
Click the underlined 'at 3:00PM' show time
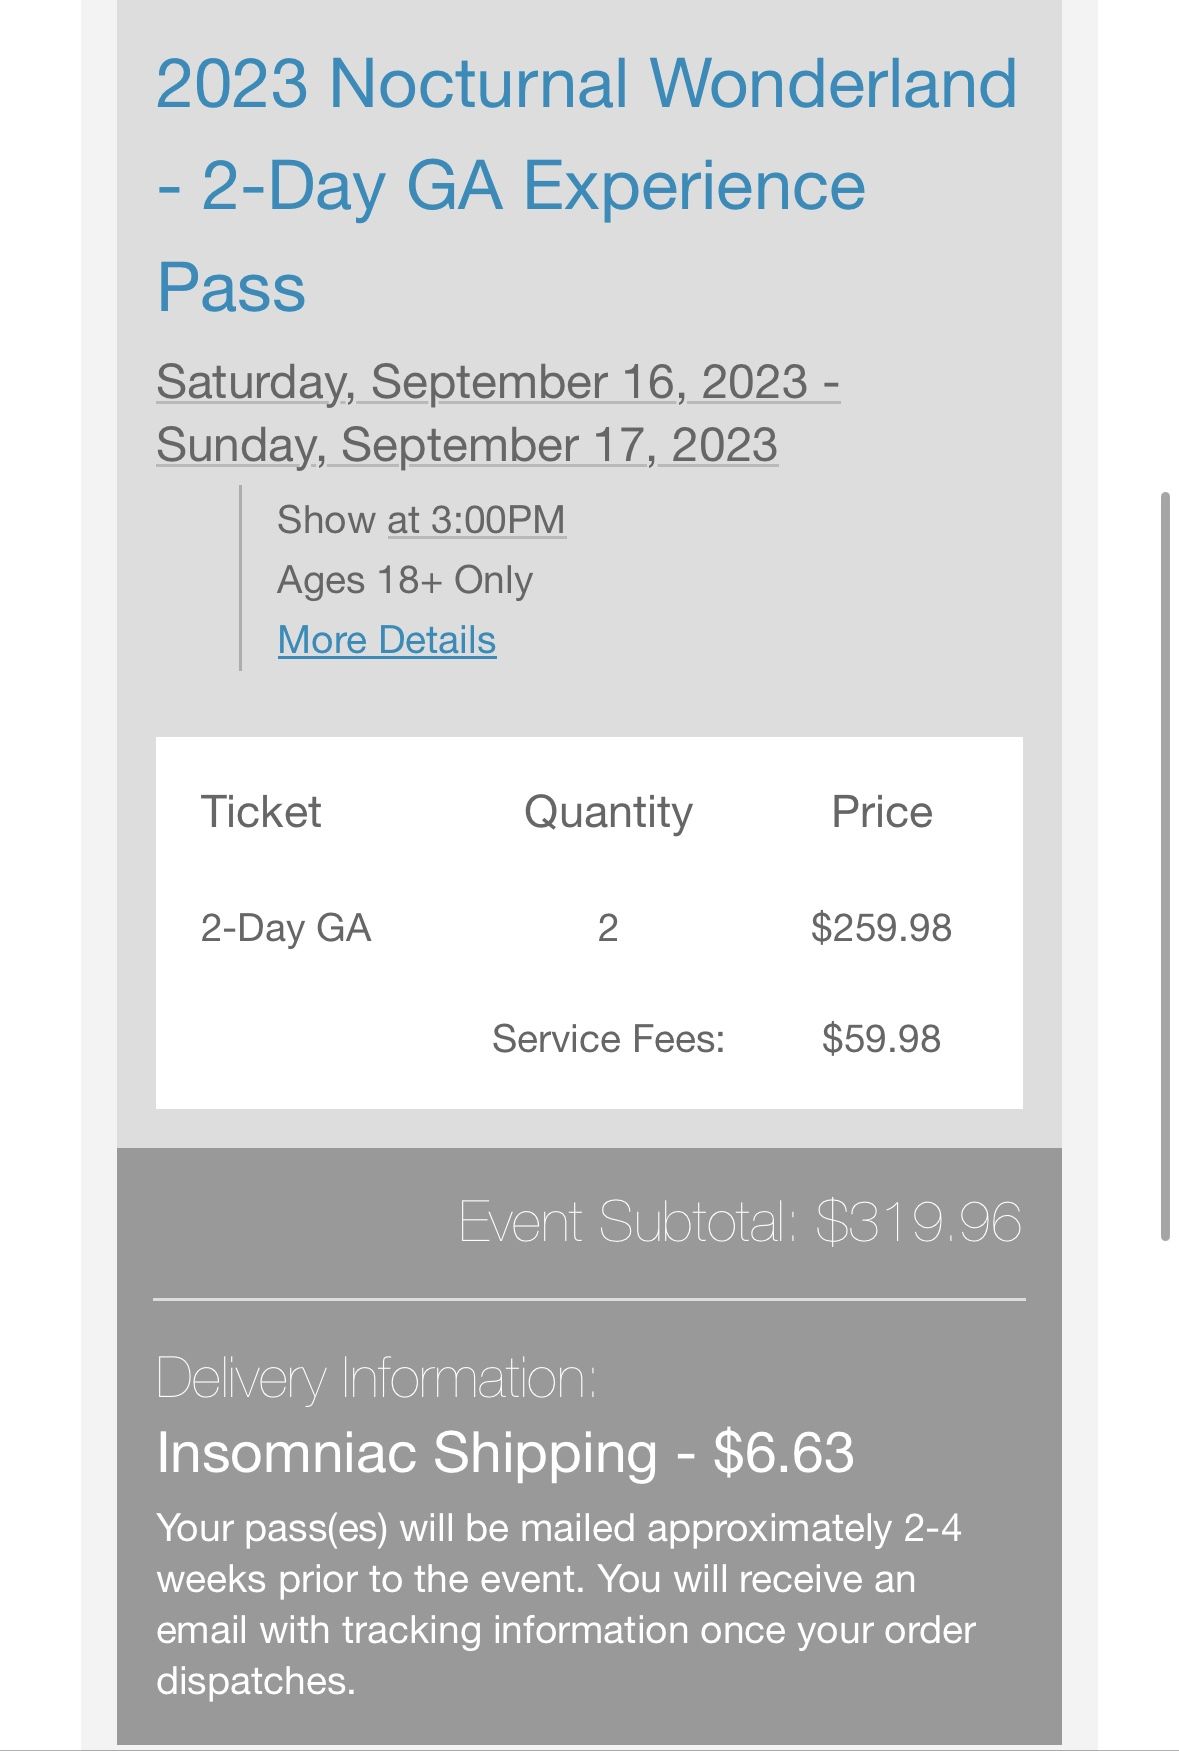coord(476,520)
